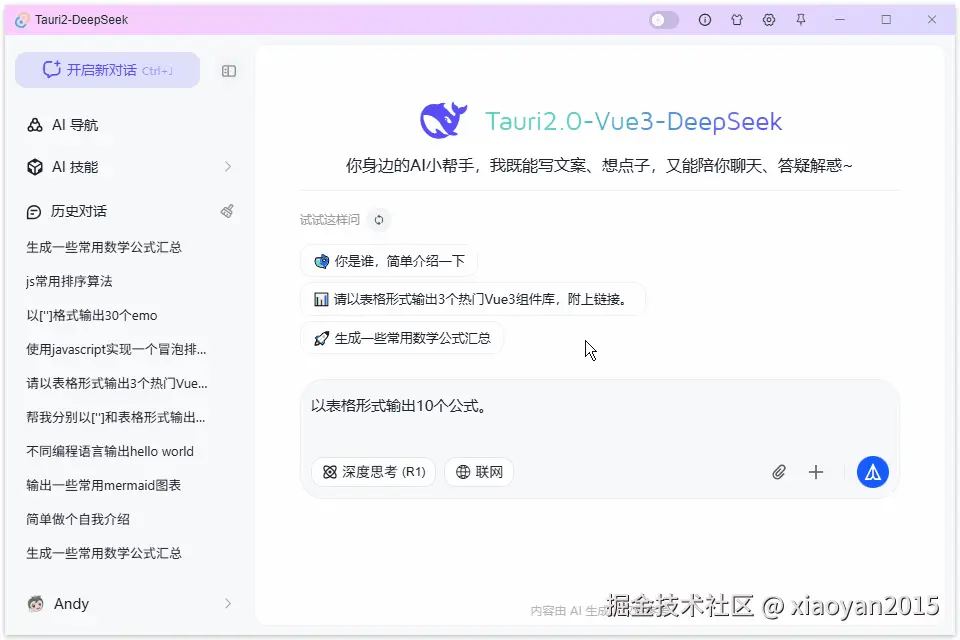960x640 pixels.
Task: Open history chat js常用排序算法
Action: pyautogui.click(x=69, y=281)
